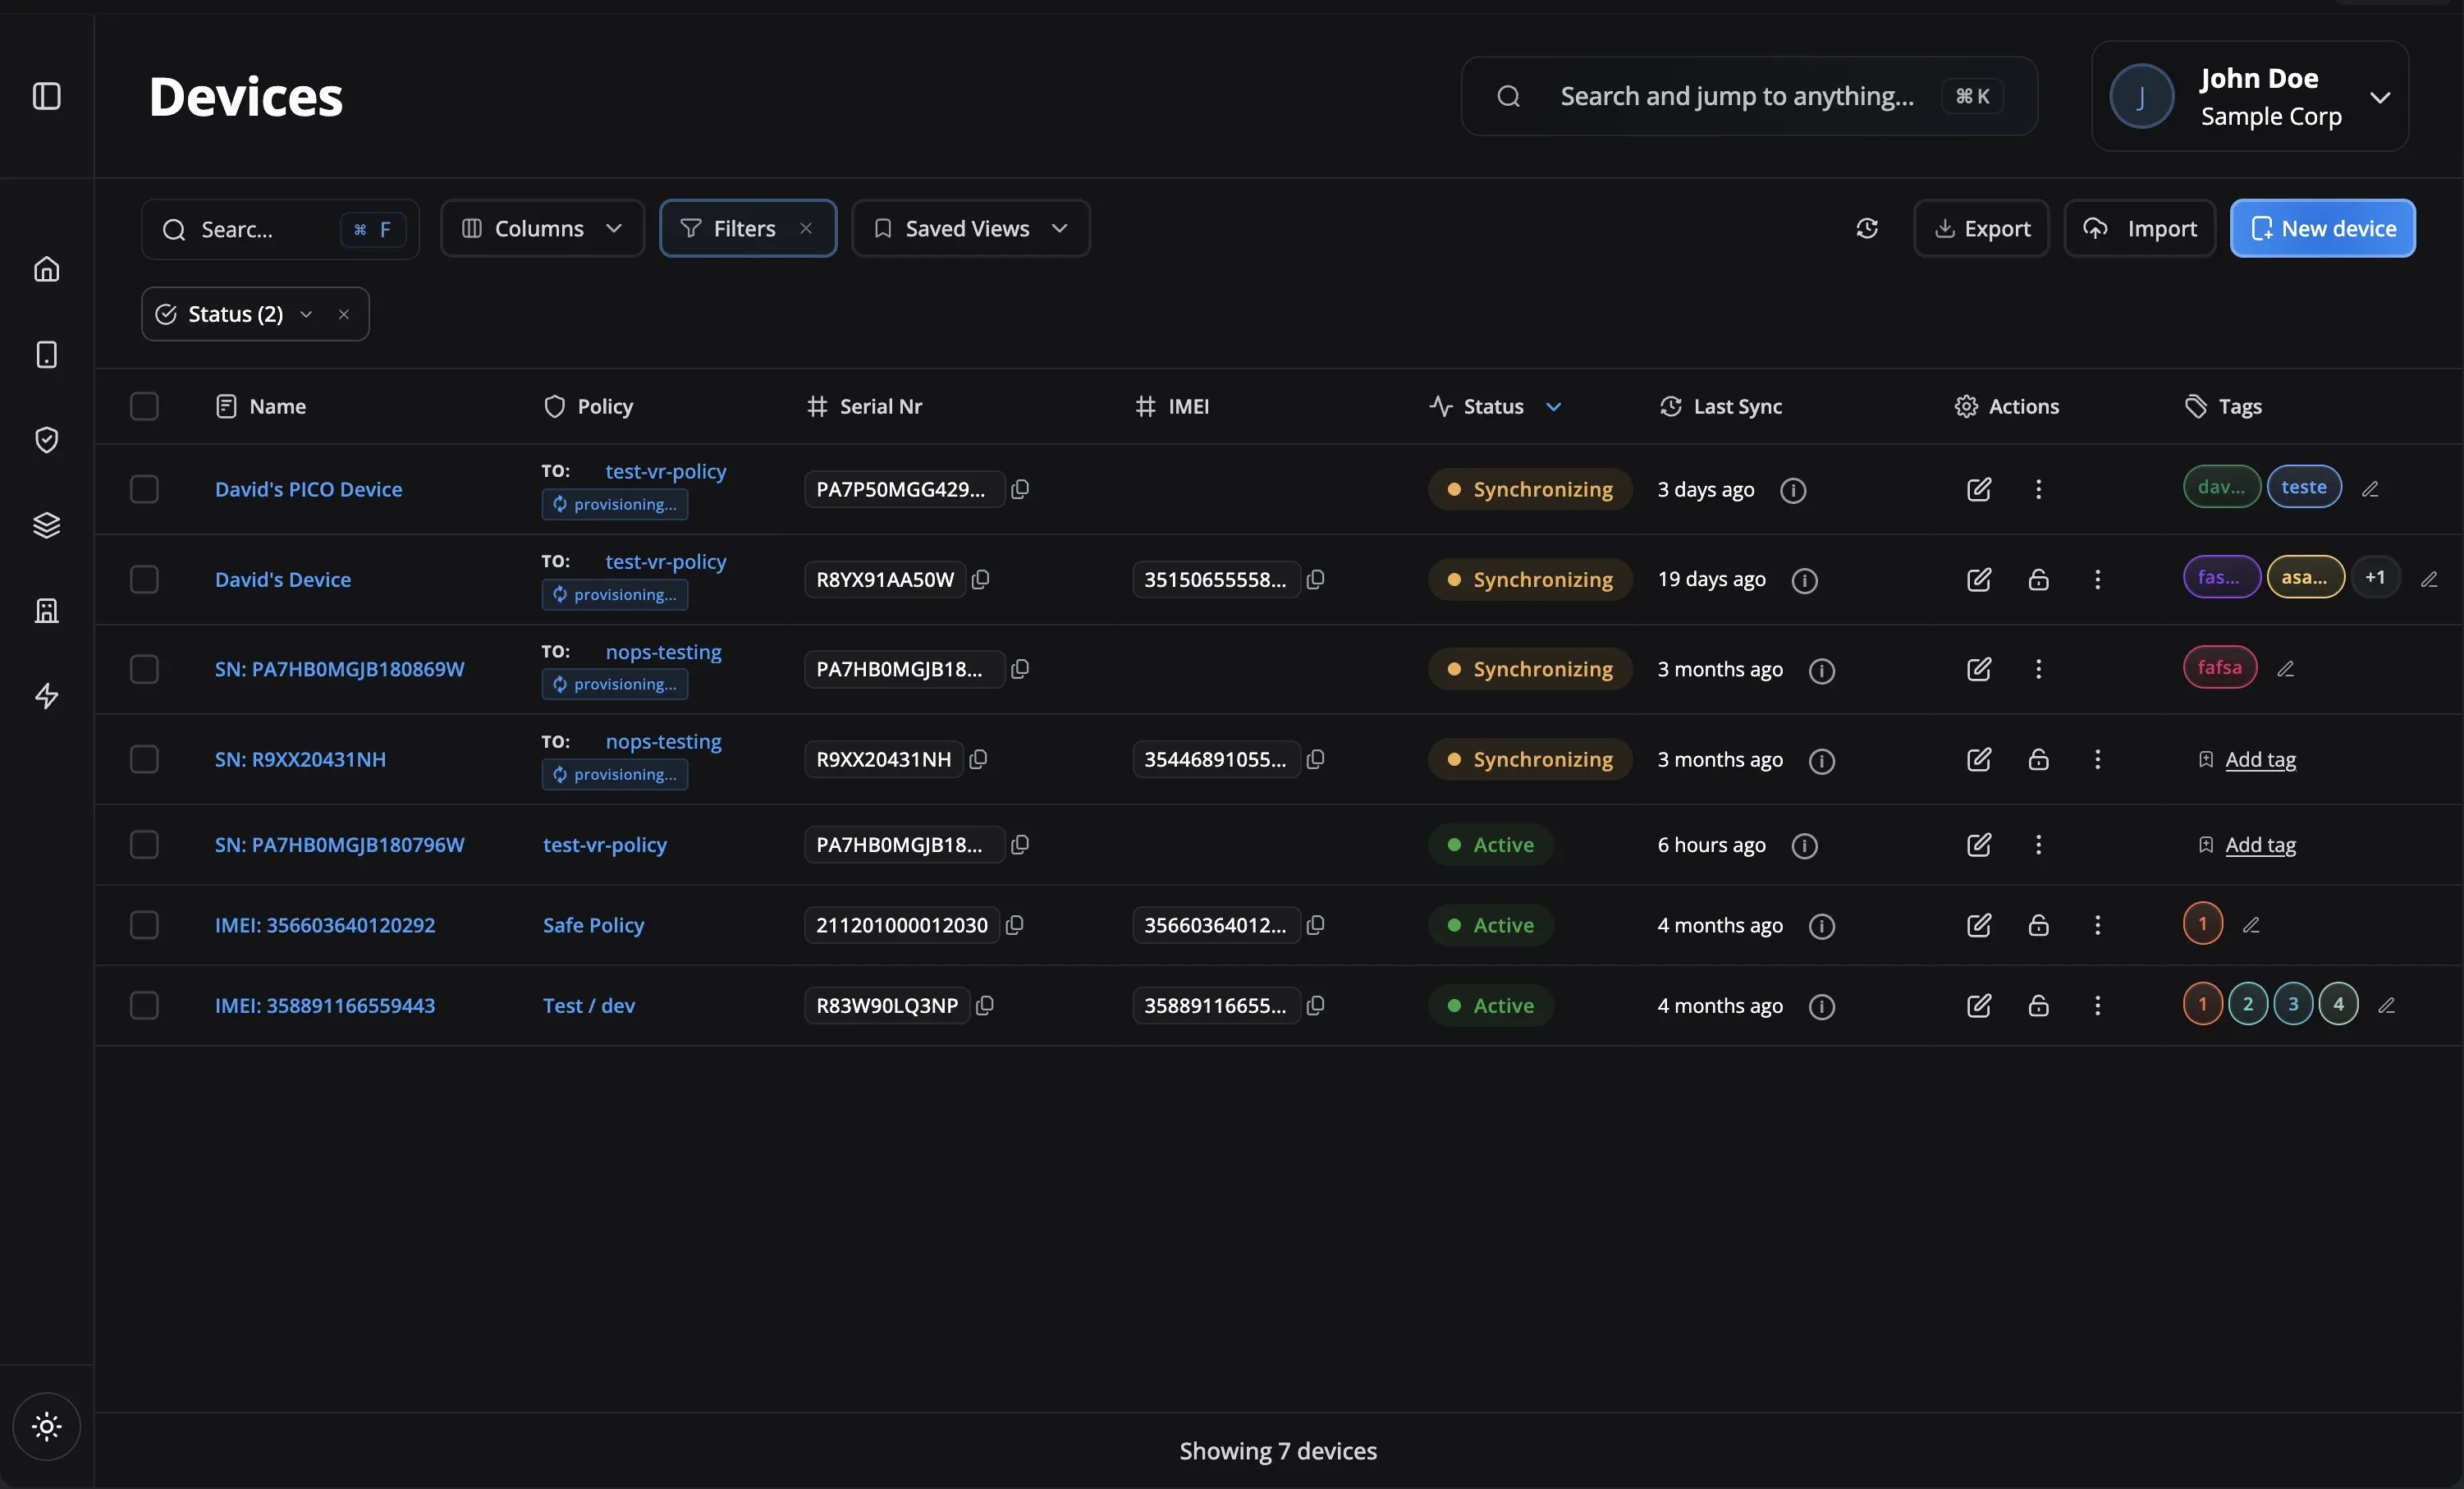Image resolution: width=2464 pixels, height=1489 pixels.
Task: Toggle light theme sun icon
Action: (47, 1426)
